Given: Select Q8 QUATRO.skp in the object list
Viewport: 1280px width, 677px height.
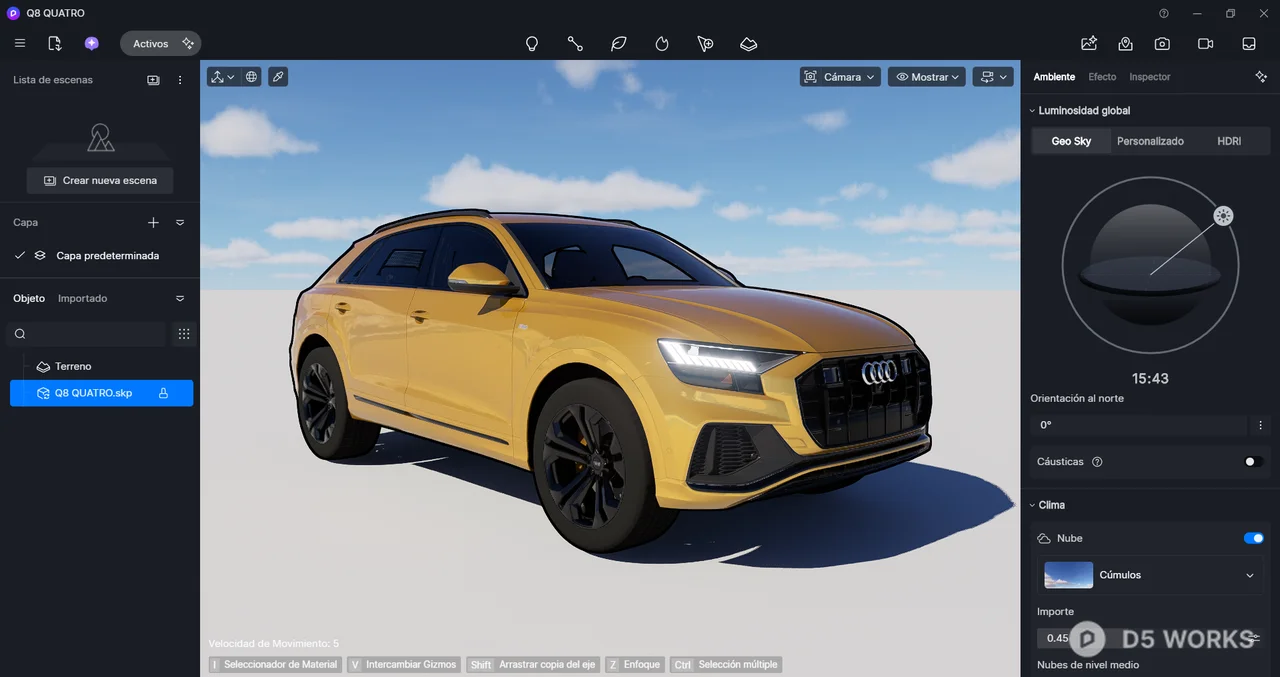Looking at the screenshot, I should [101, 393].
